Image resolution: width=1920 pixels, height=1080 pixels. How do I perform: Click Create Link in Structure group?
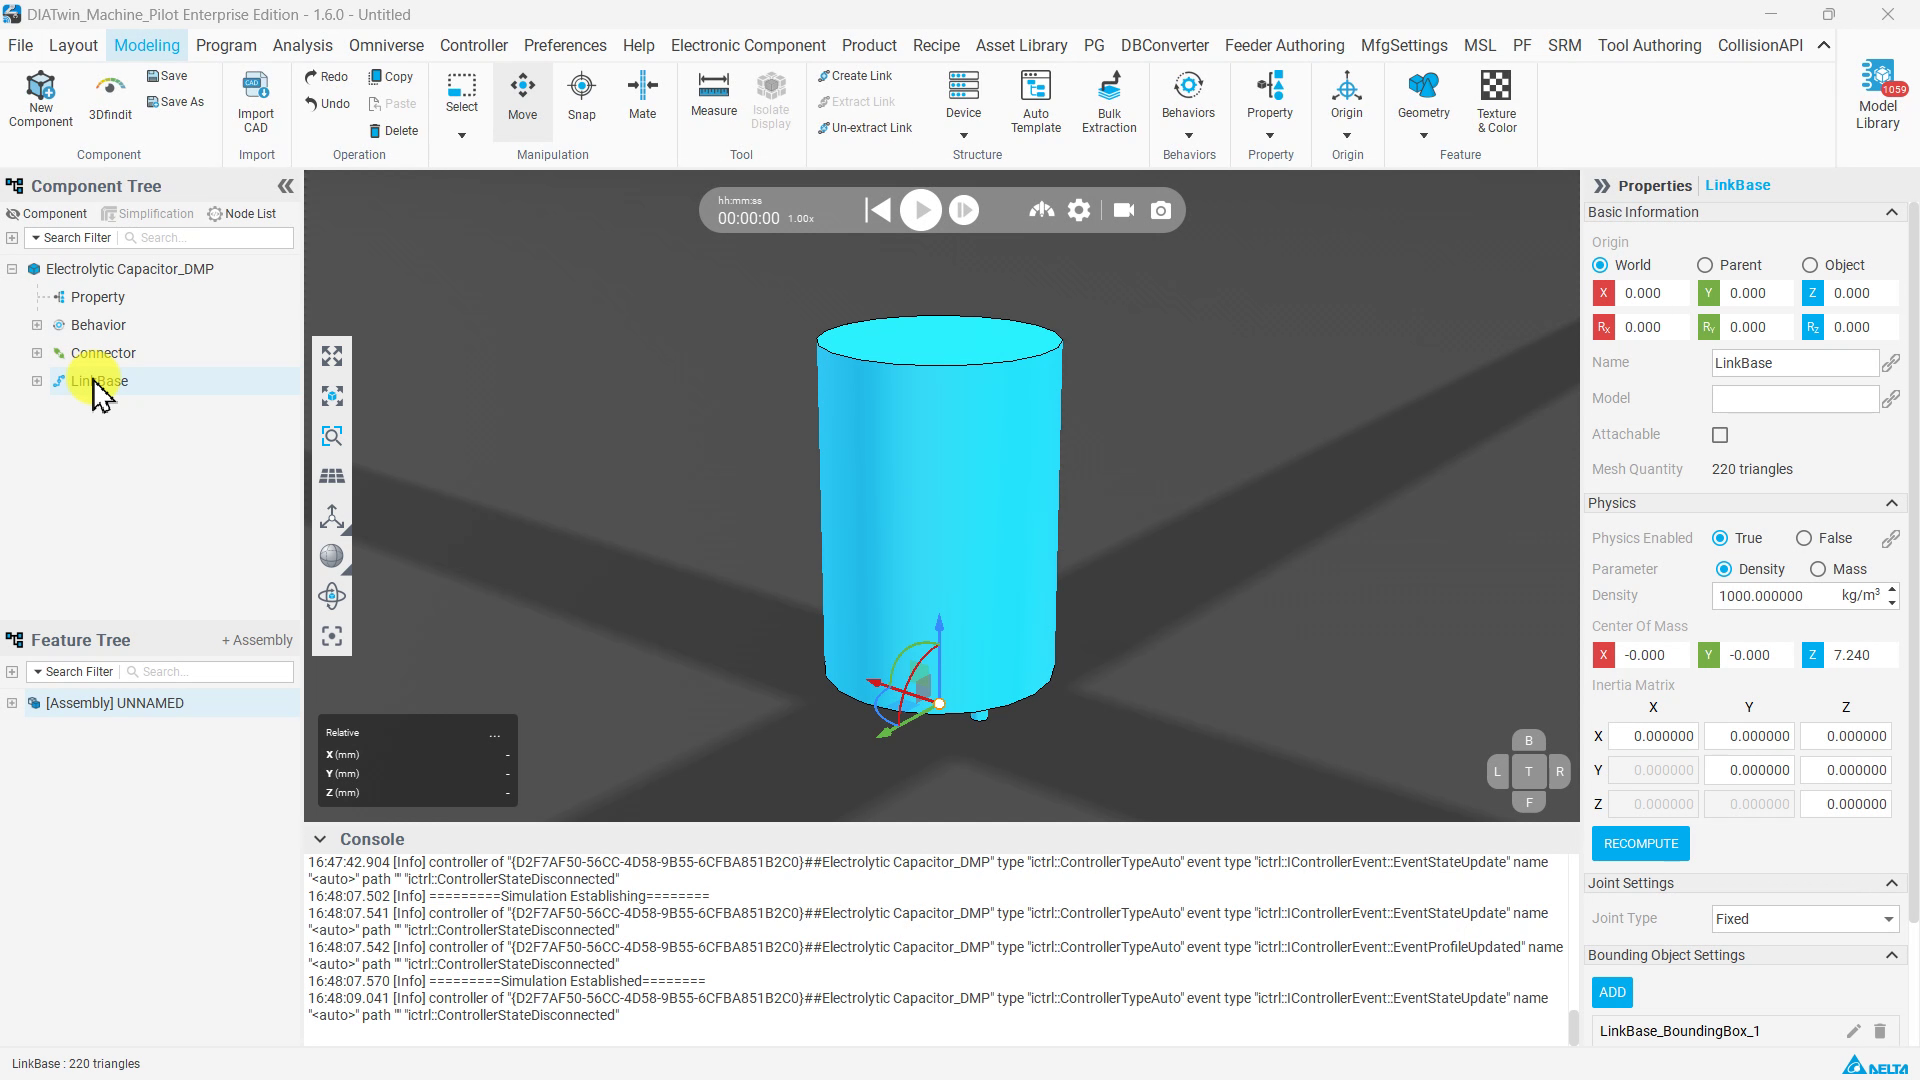point(855,76)
